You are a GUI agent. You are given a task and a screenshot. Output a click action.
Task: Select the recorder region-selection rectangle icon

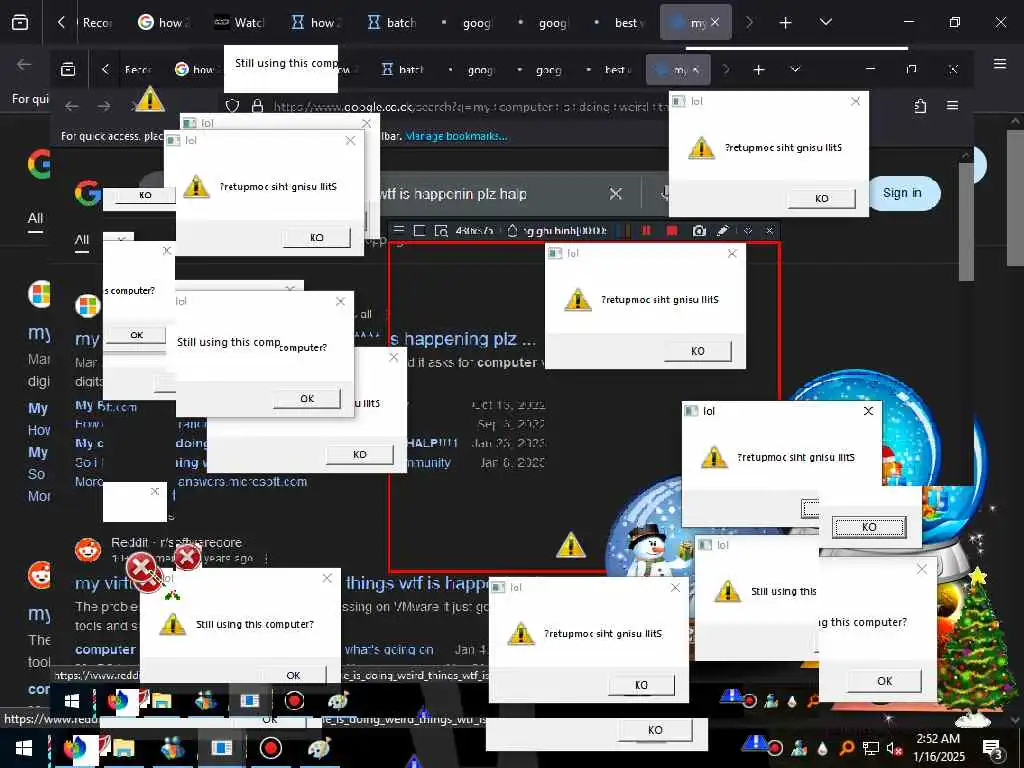click(x=420, y=231)
